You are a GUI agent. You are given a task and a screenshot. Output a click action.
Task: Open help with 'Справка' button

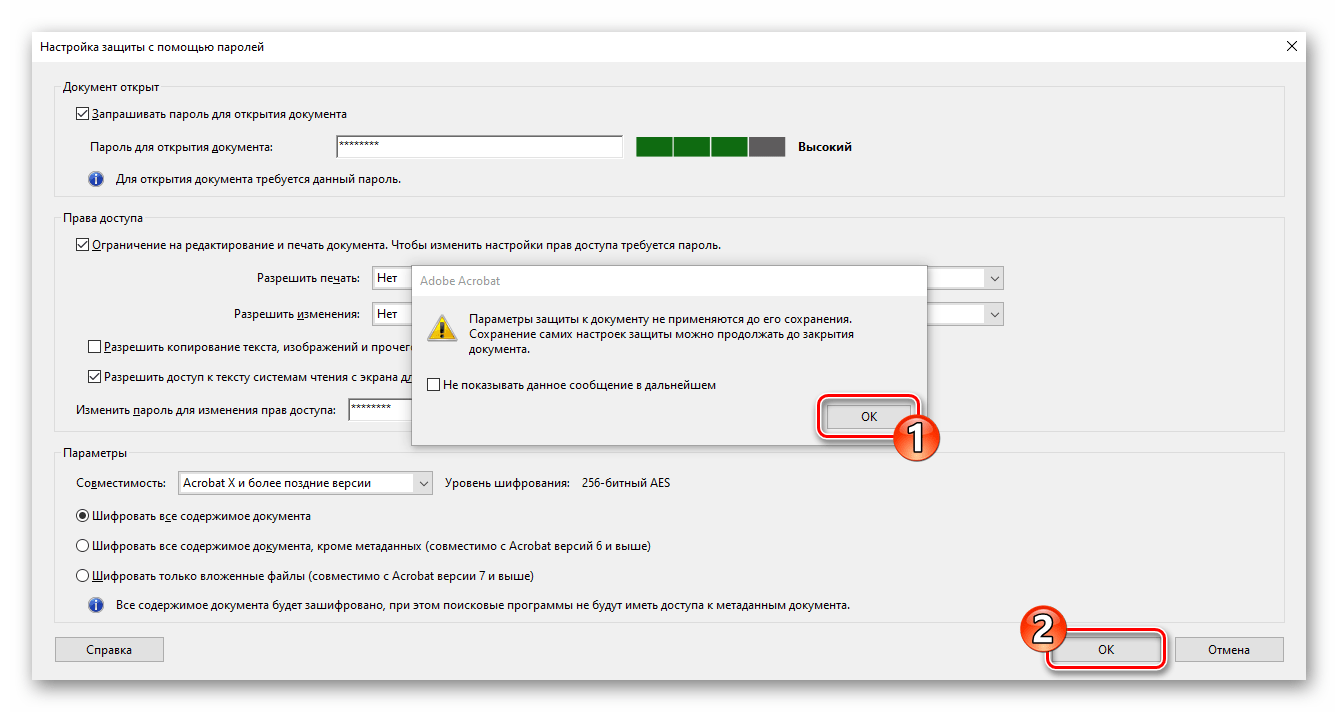(109, 649)
